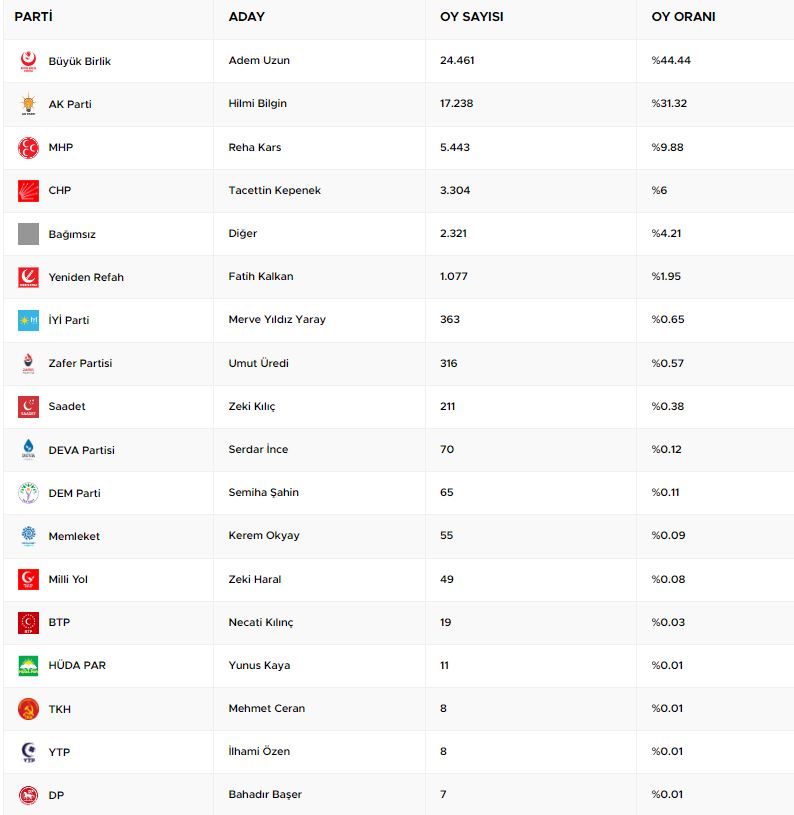
Task: Click the CHP six arrows logo
Action: coord(28,190)
